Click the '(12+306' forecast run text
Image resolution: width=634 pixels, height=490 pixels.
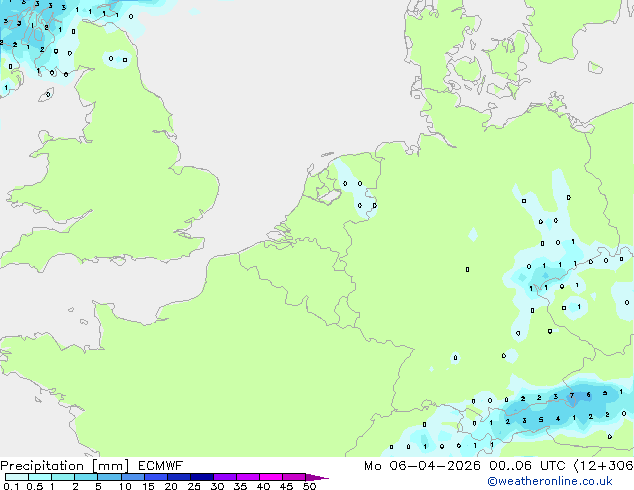click(x=604, y=466)
